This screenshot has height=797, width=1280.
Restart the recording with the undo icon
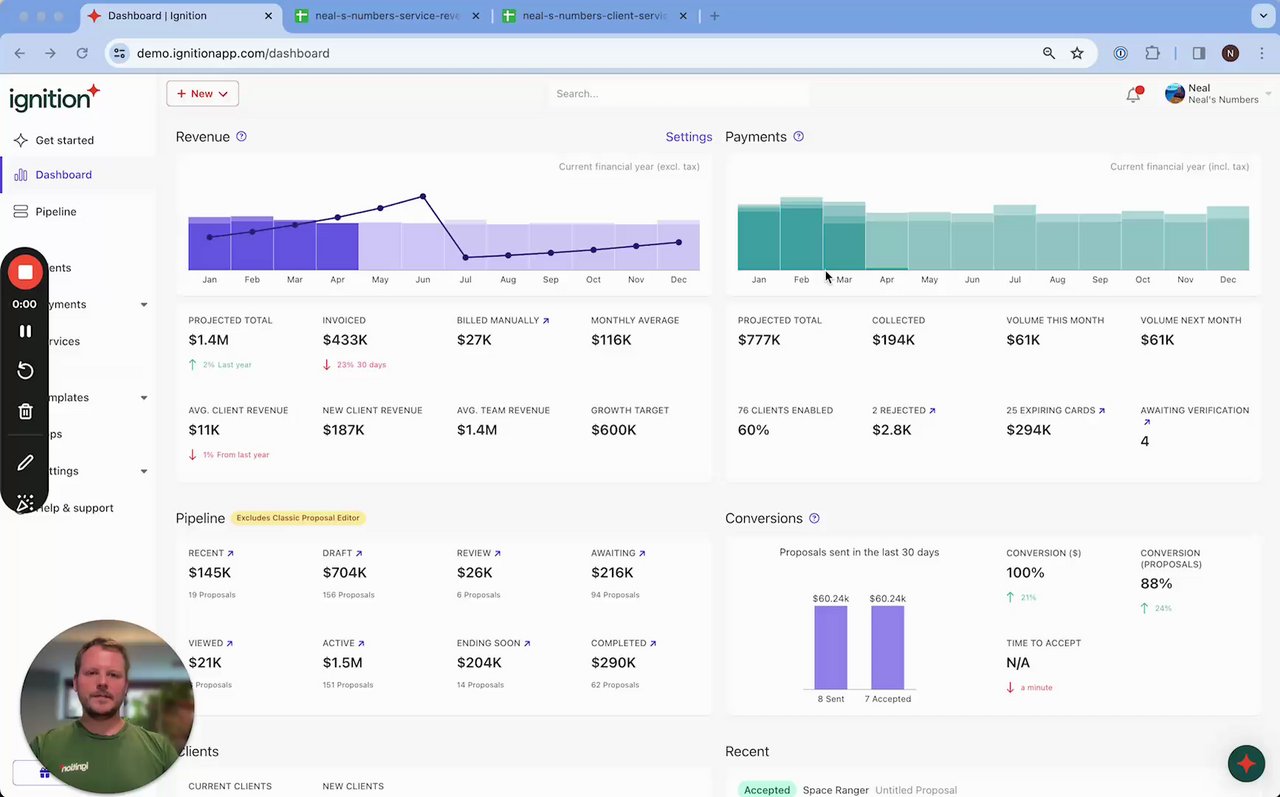point(25,371)
